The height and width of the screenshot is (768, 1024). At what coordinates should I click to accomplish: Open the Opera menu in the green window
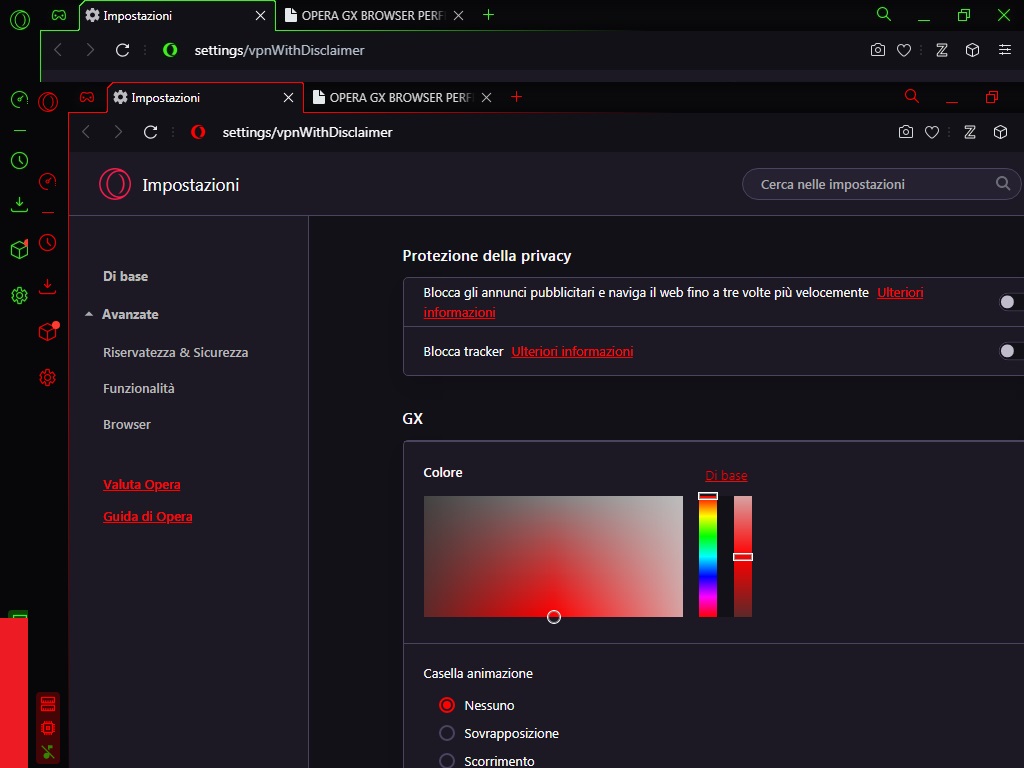pyautogui.click(x=20, y=20)
